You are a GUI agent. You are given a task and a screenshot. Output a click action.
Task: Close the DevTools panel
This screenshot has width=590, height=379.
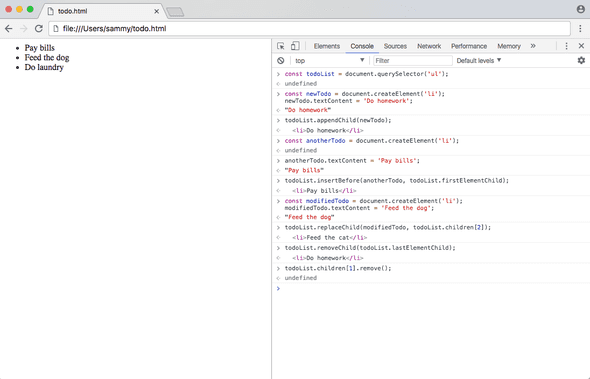coord(581,46)
